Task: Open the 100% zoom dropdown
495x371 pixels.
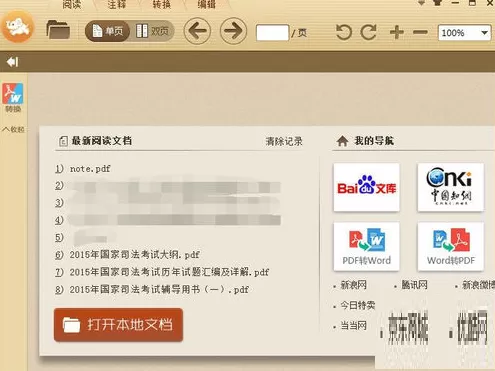Action: pyautogui.click(x=464, y=33)
